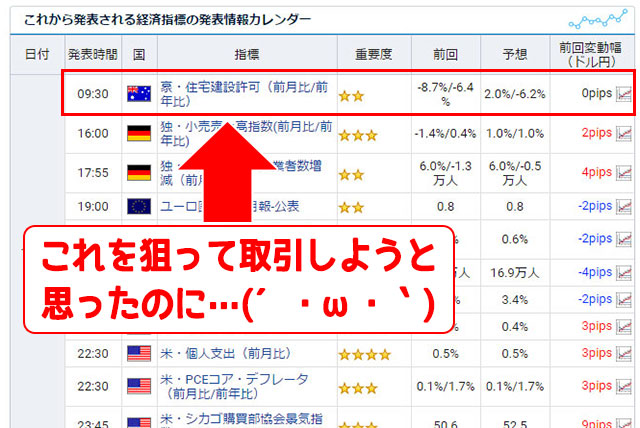Select the -4pips value
This screenshot has width=640, height=428.
(x=595, y=272)
